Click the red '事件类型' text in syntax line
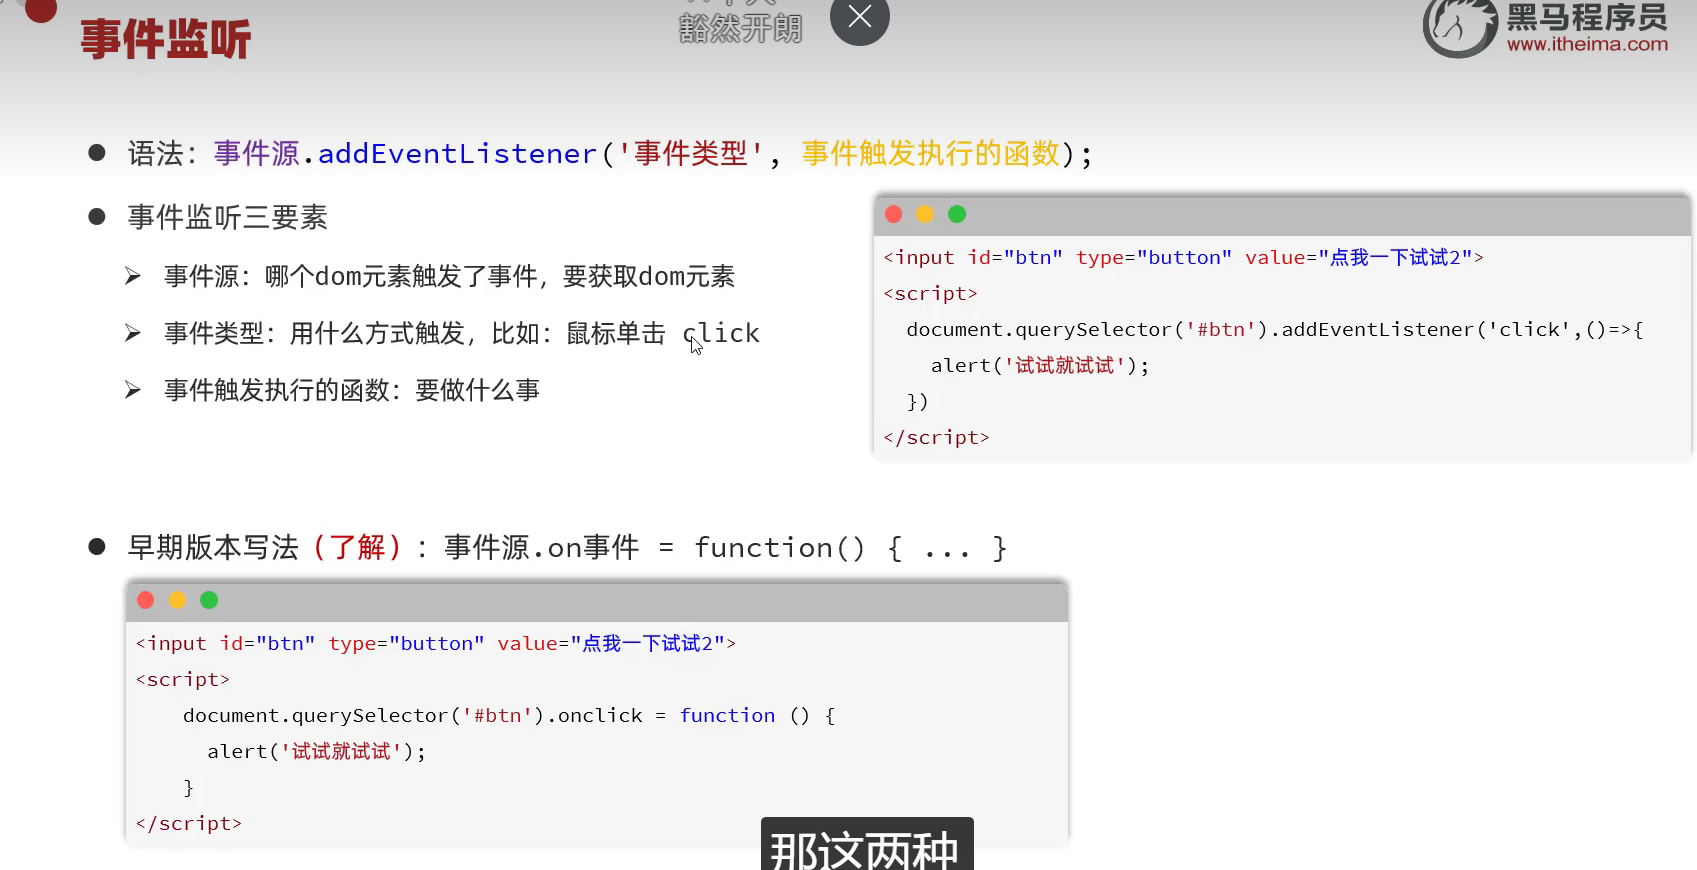This screenshot has width=1697, height=870. [x=691, y=153]
